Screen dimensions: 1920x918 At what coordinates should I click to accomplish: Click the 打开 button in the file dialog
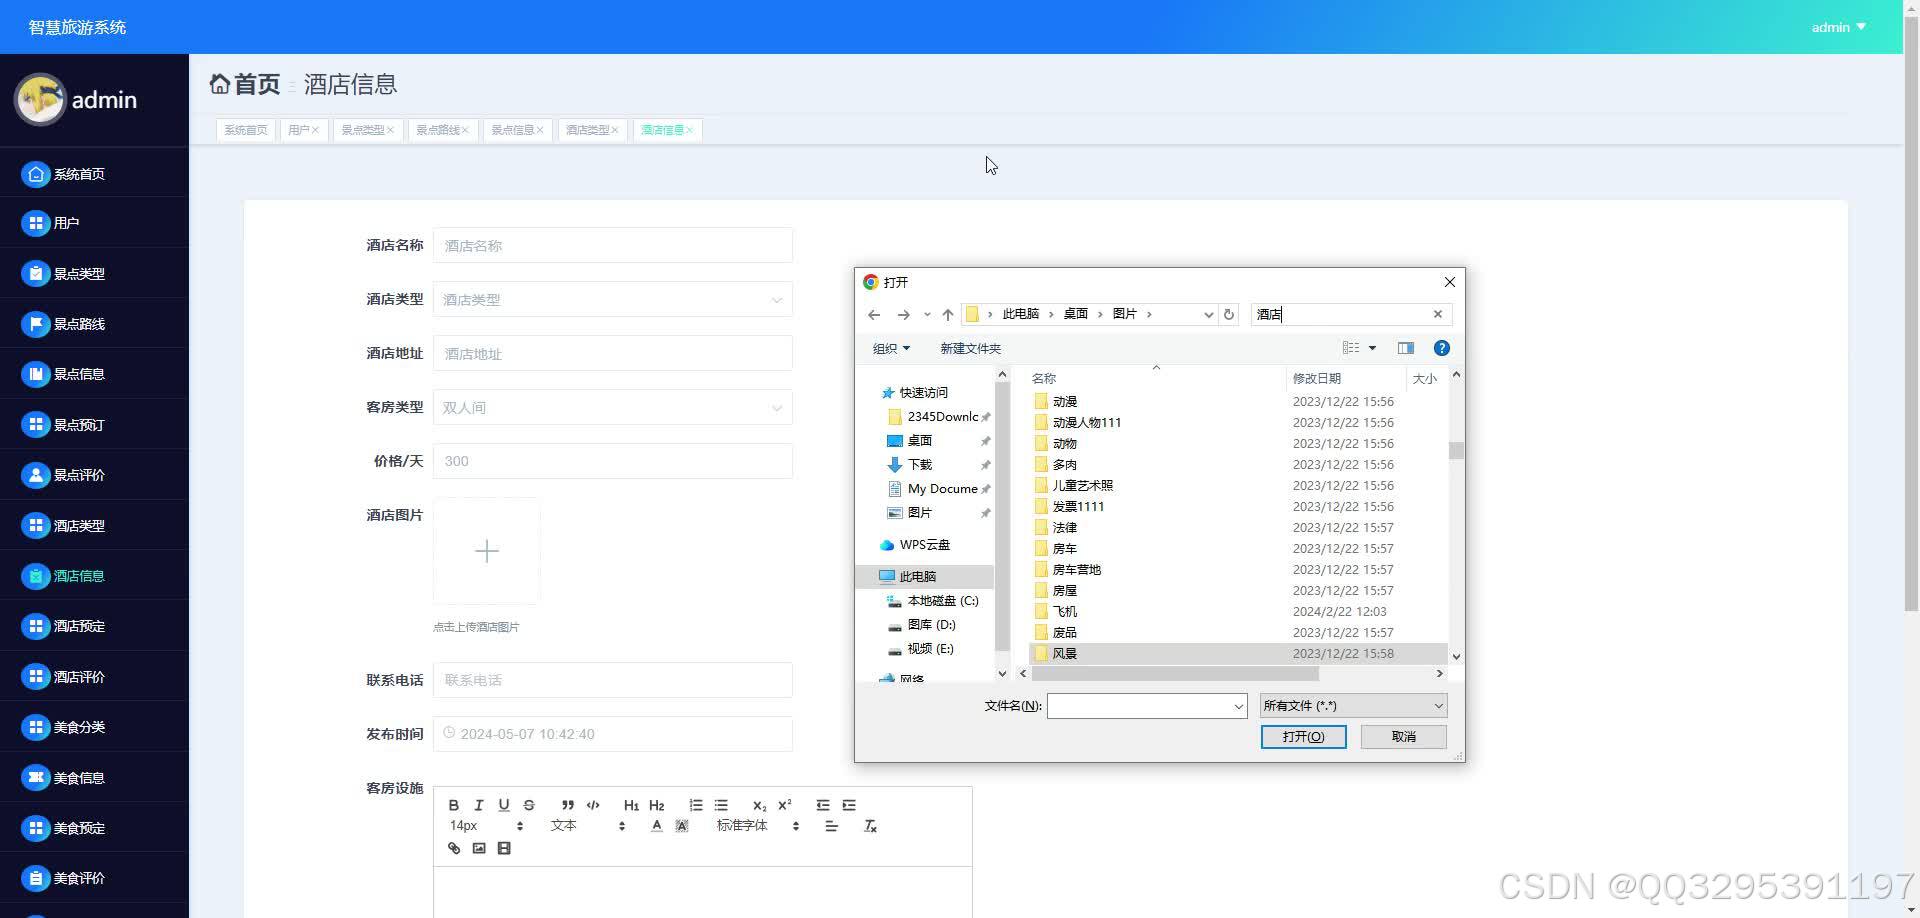tap(1303, 737)
